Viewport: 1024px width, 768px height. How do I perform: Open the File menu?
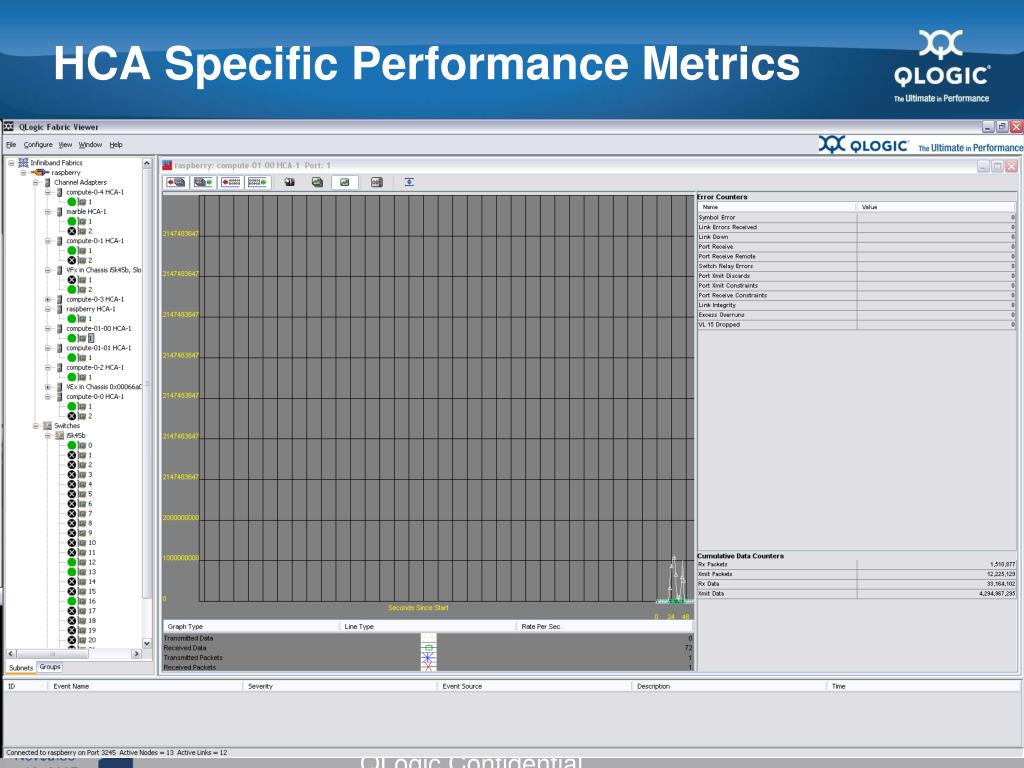(x=11, y=144)
